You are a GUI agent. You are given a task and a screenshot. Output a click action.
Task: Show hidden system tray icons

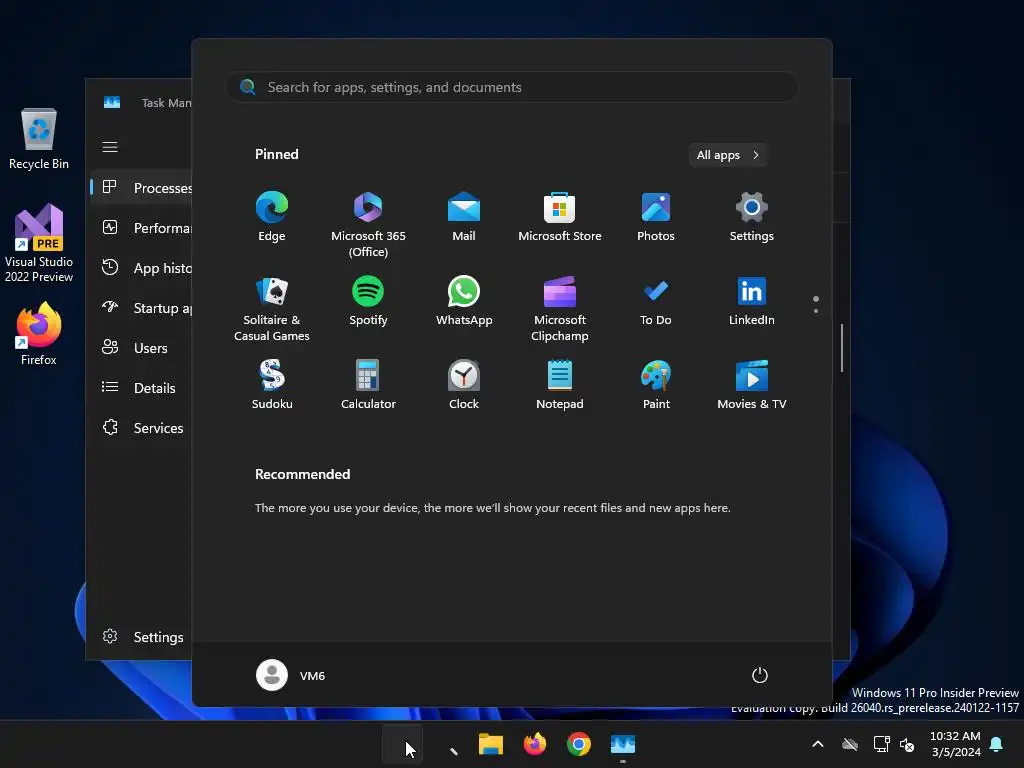click(818, 744)
